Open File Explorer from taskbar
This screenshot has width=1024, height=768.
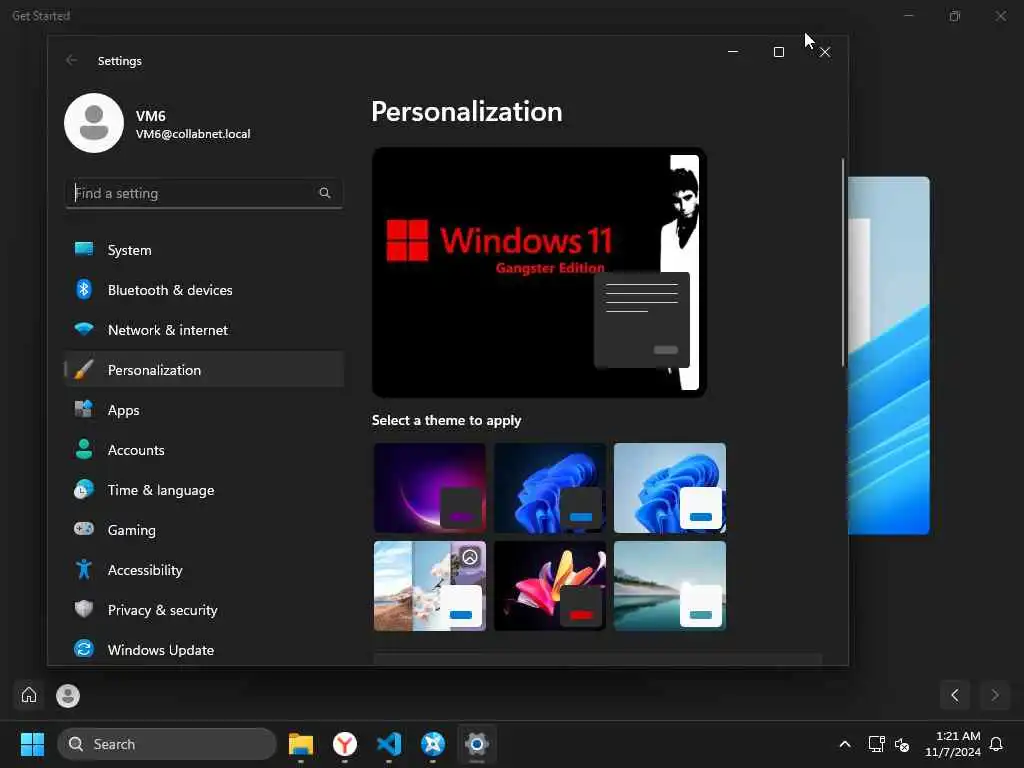301,744
